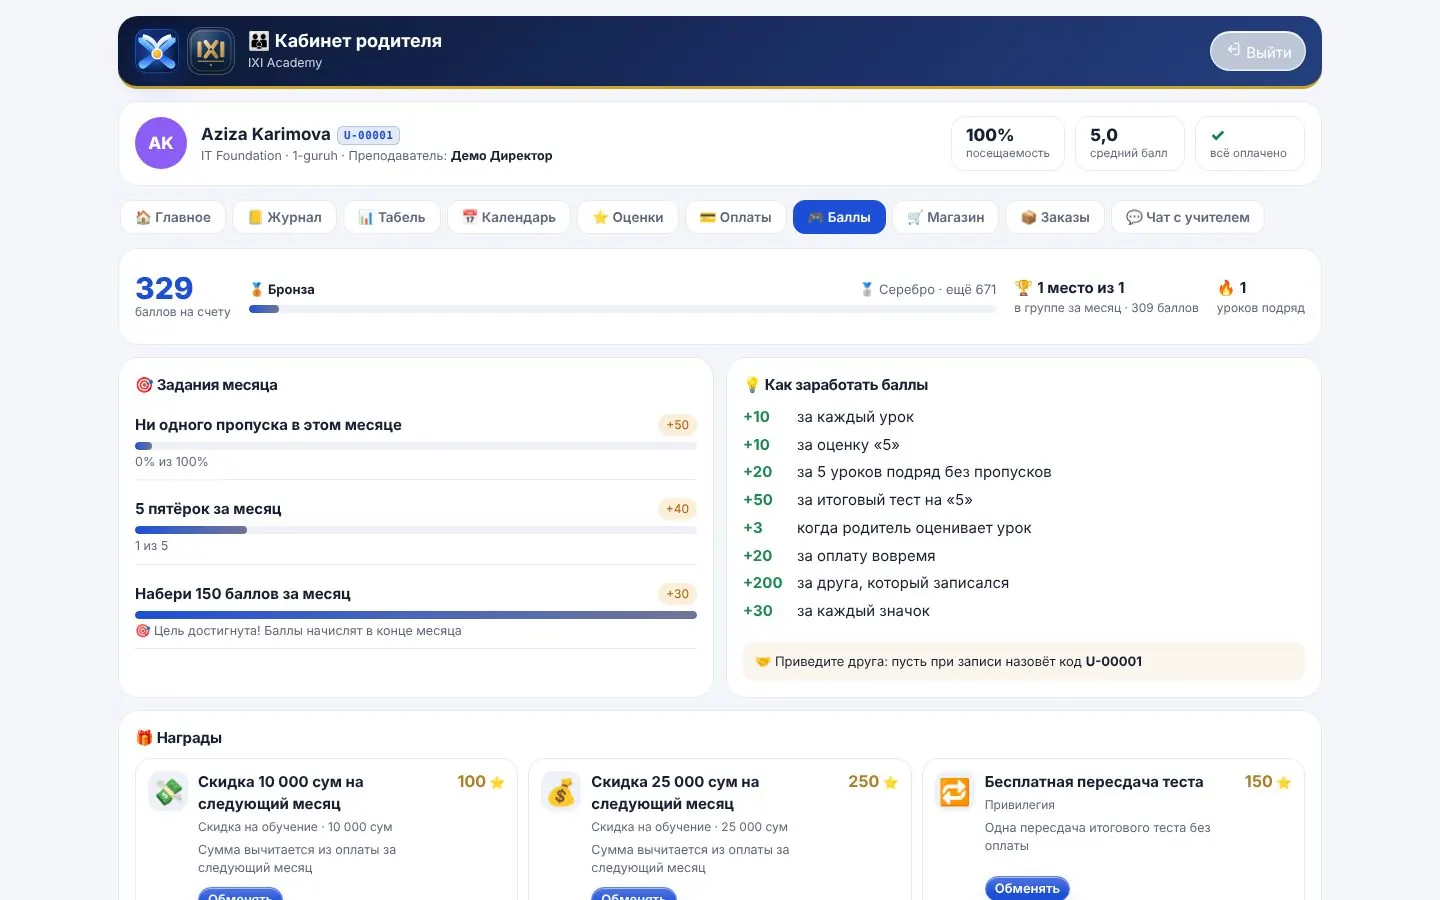Click the +40 task reward badge

[x=678, y=509]
